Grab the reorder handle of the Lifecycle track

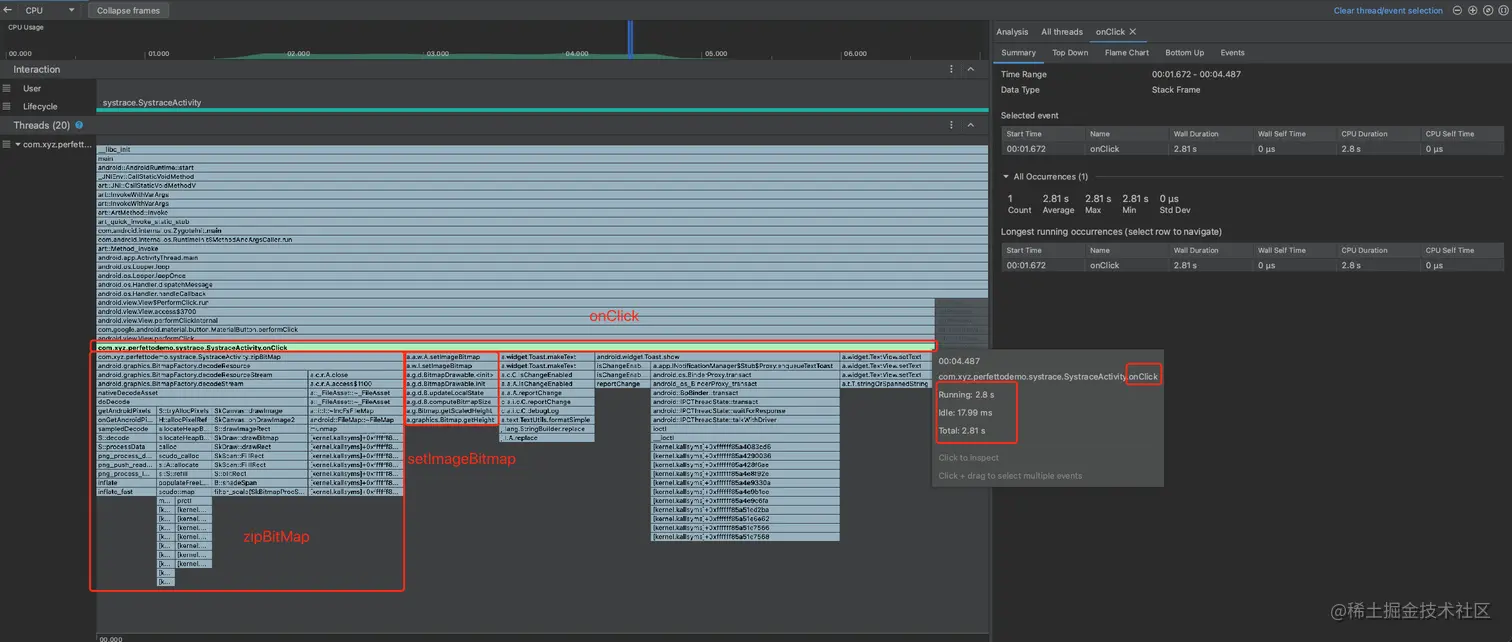coord(7,106)
